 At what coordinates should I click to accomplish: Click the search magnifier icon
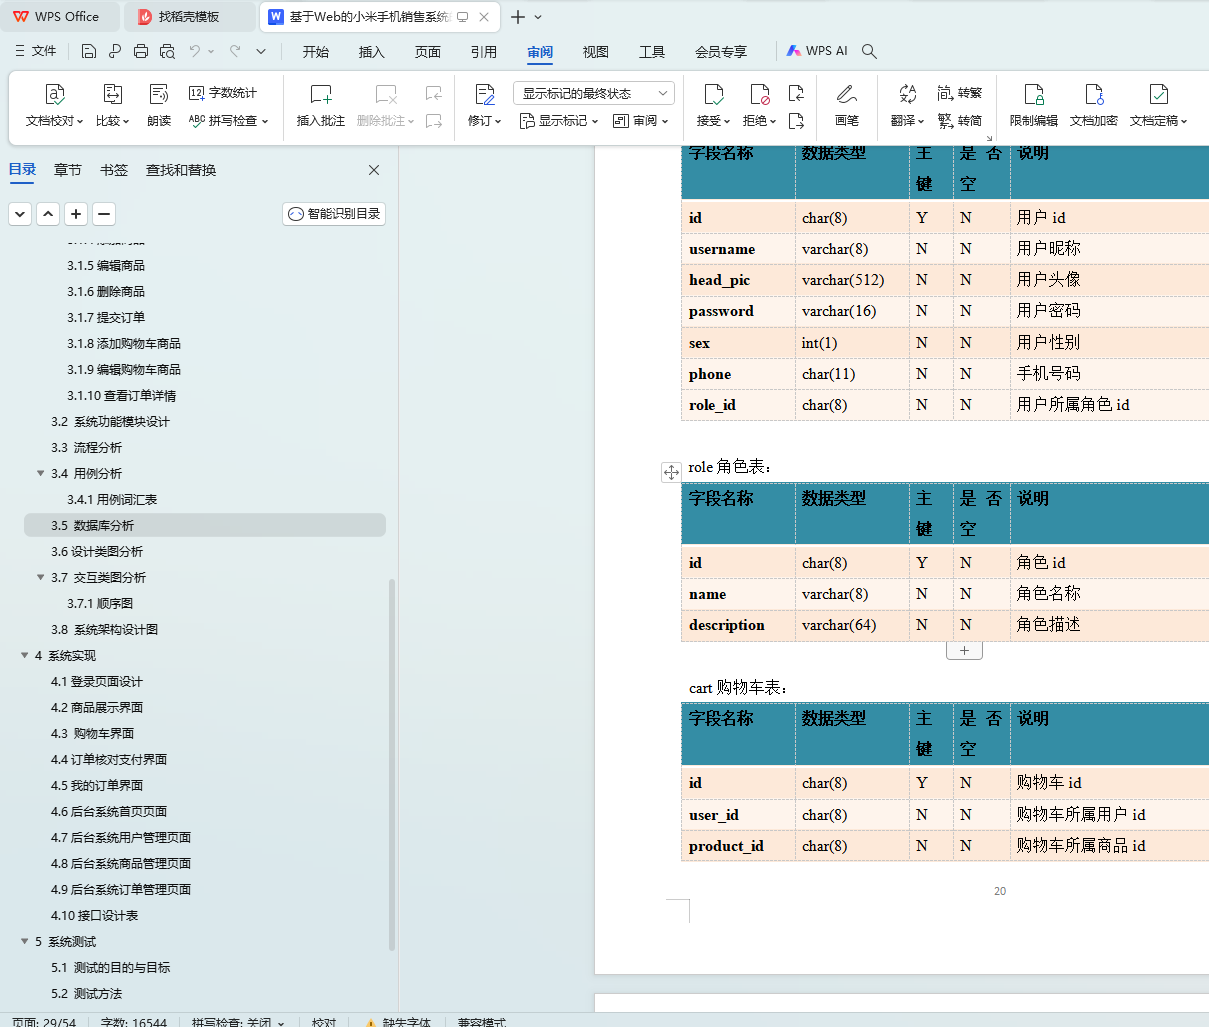870,51
